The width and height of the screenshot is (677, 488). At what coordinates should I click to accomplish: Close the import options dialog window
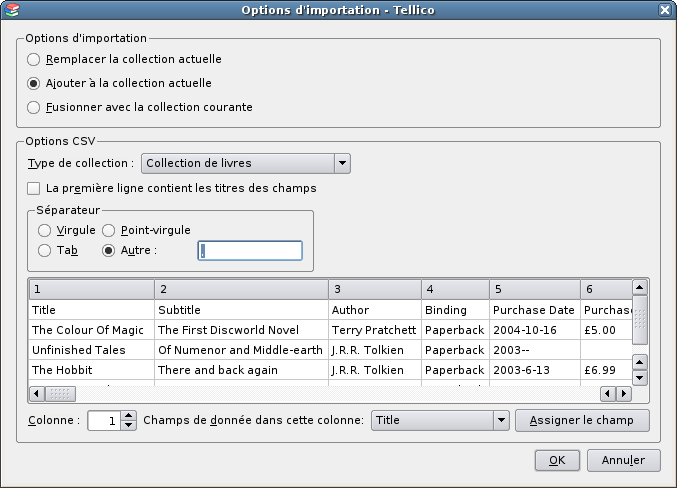665,10
